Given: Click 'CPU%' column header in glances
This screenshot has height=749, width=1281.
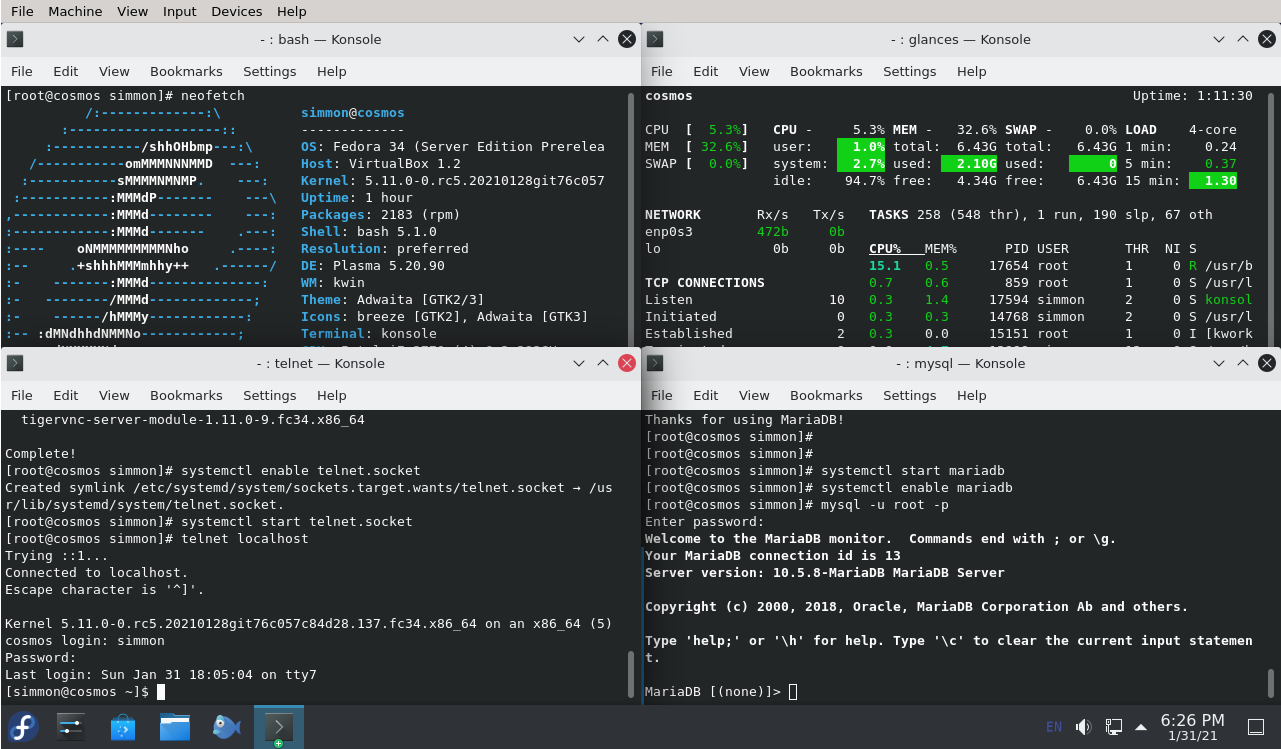Looking at the screenshot, I should click(x=885, y=249).
